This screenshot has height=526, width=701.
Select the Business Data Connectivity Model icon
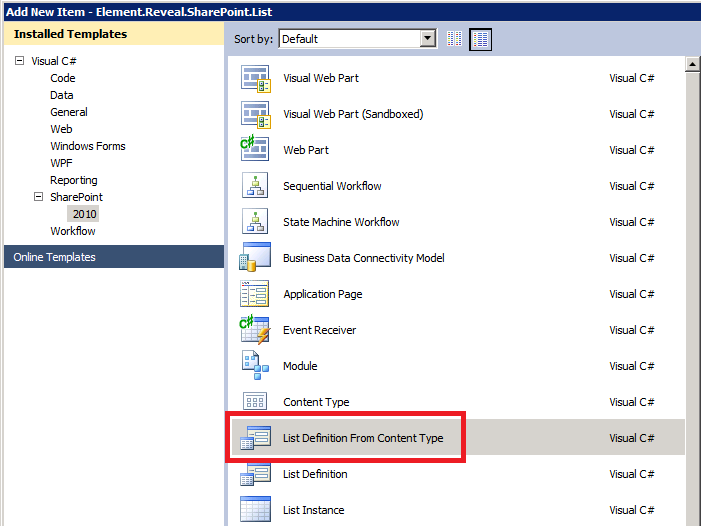coord(255,257)
